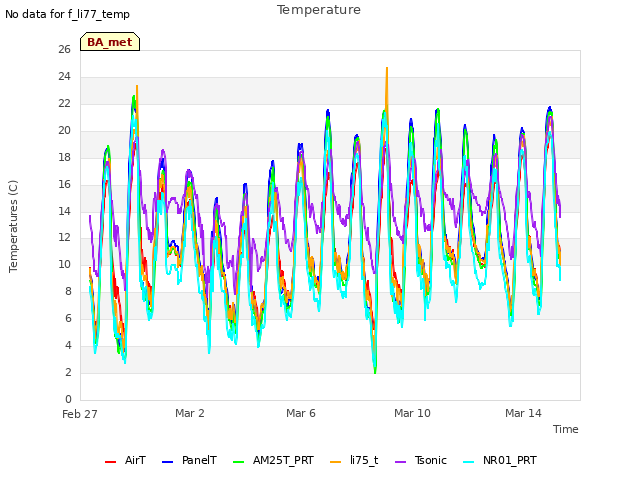Viewport: 640px width, 480px height.
Task: Toggle the PanelT legend entry
Action: [x=189, y=461]
